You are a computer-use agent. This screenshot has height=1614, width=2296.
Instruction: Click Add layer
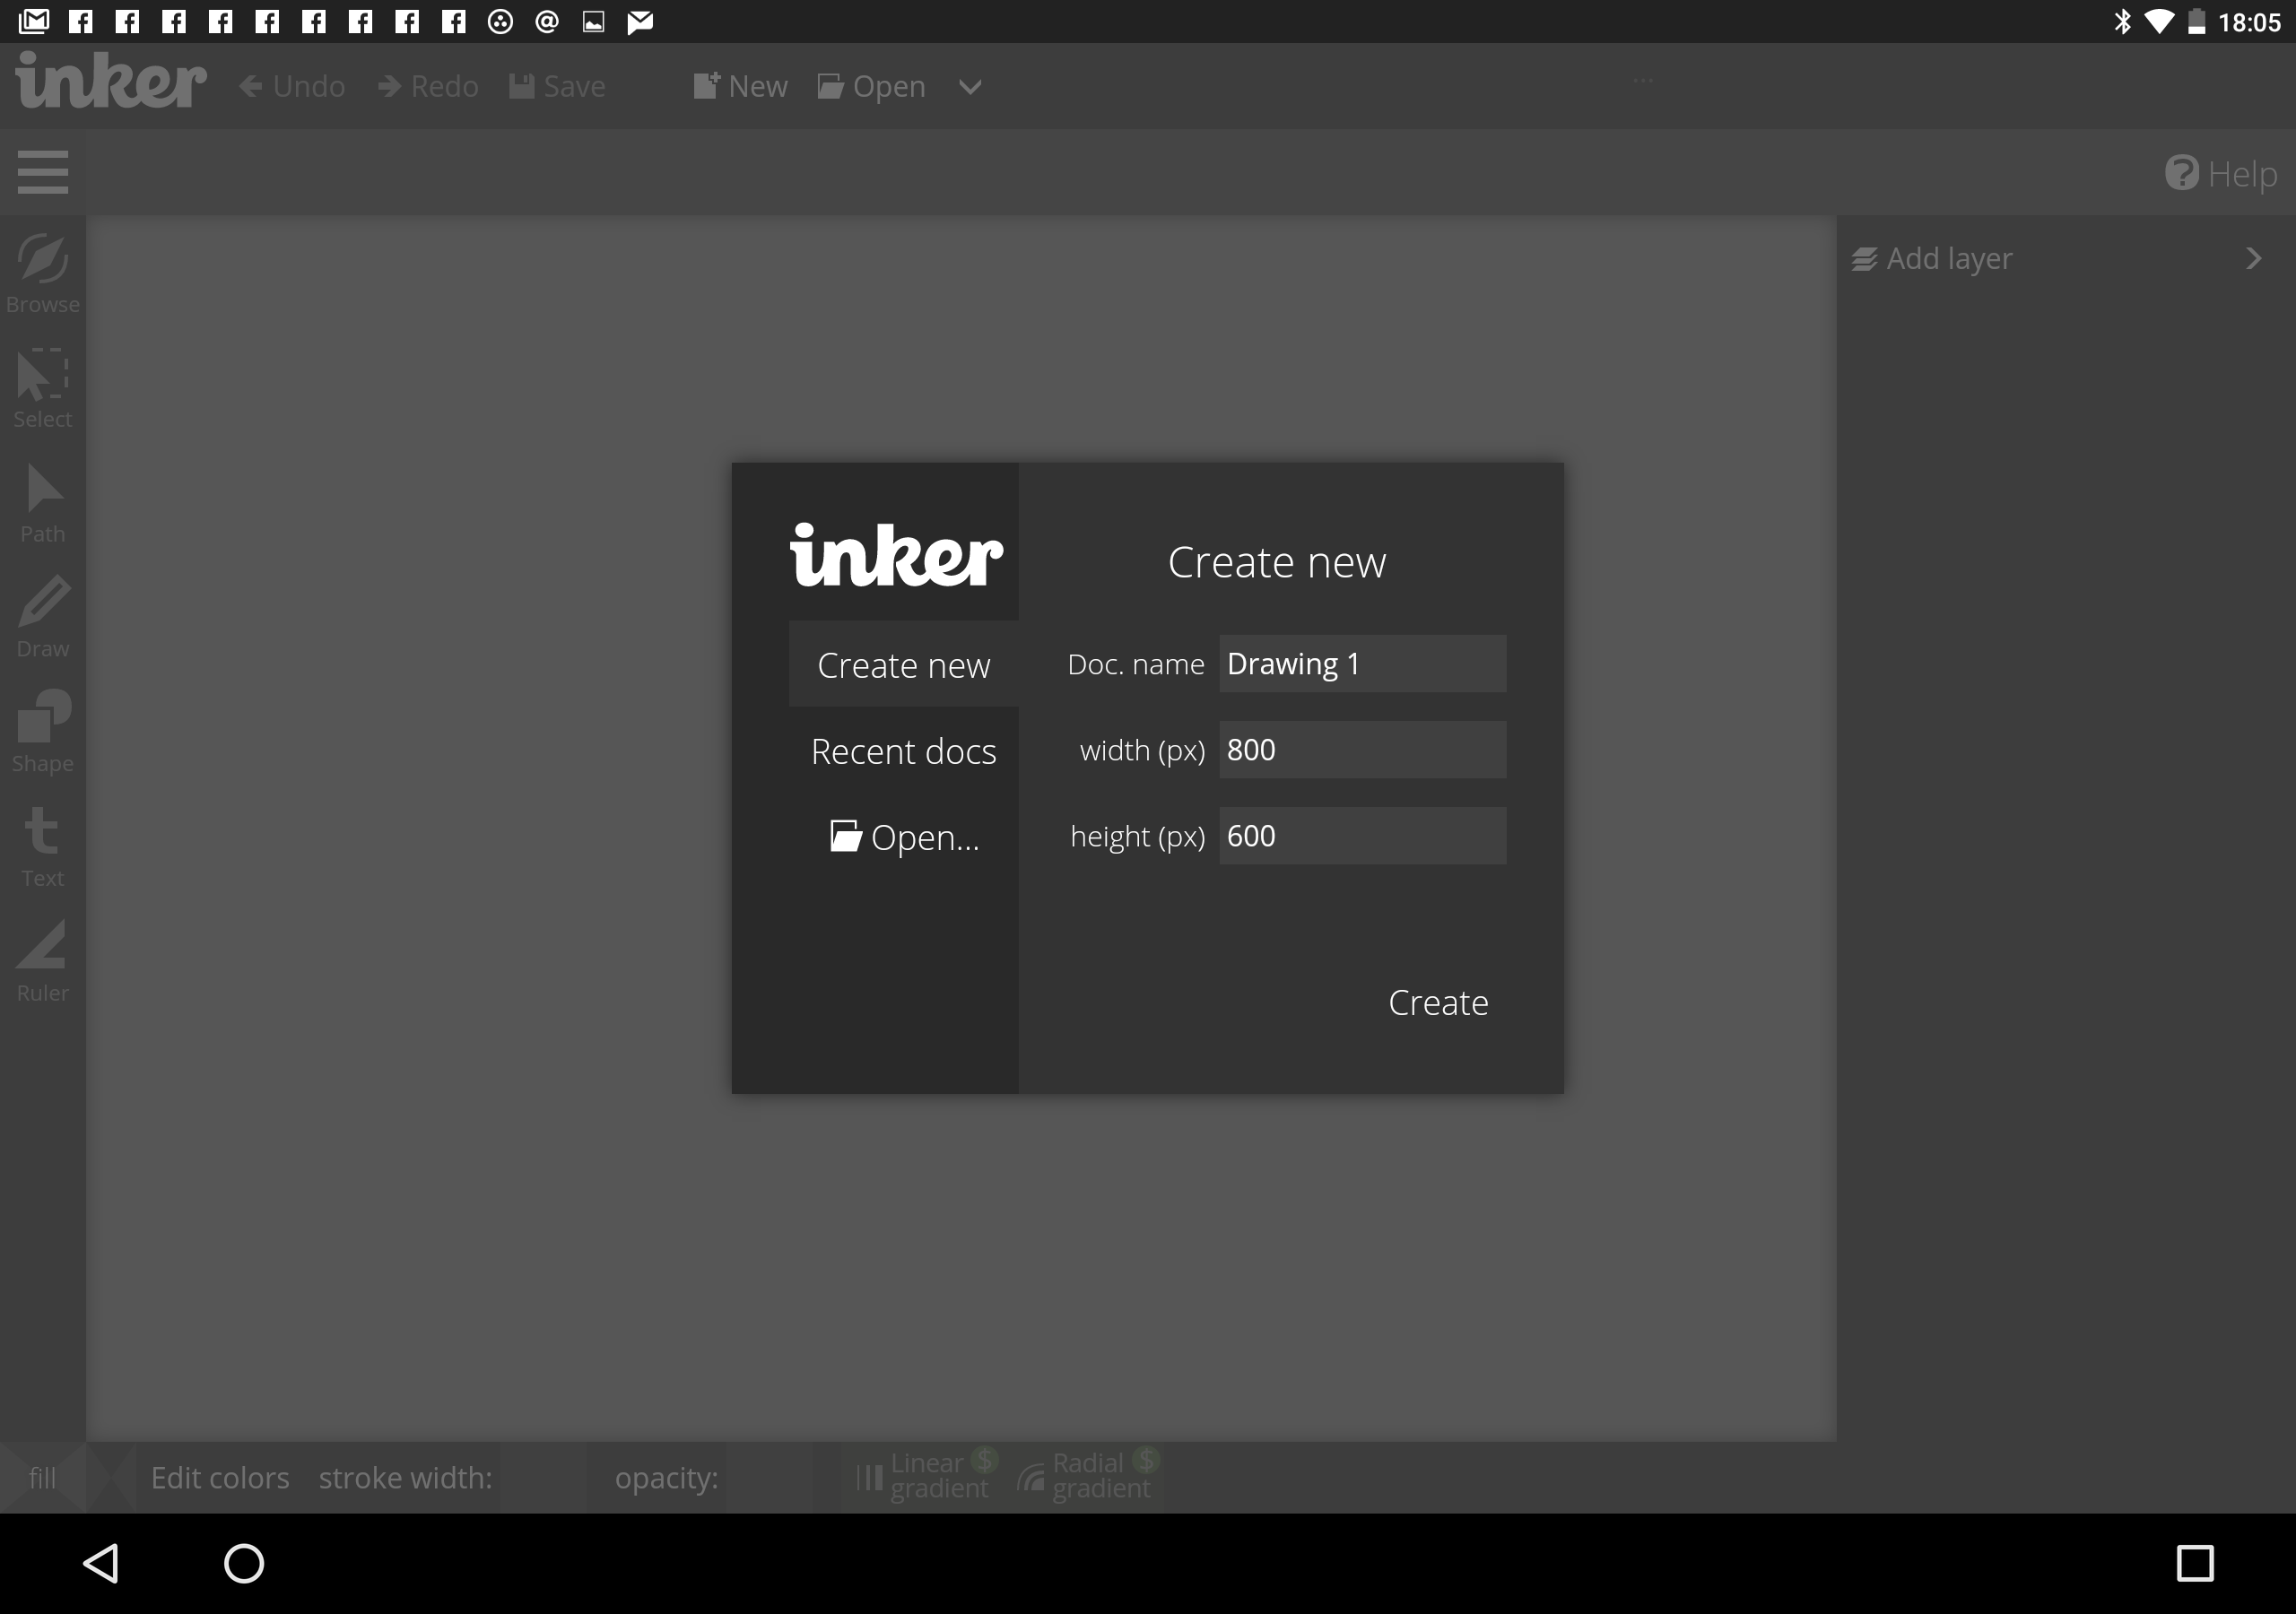coord(1931,259)
